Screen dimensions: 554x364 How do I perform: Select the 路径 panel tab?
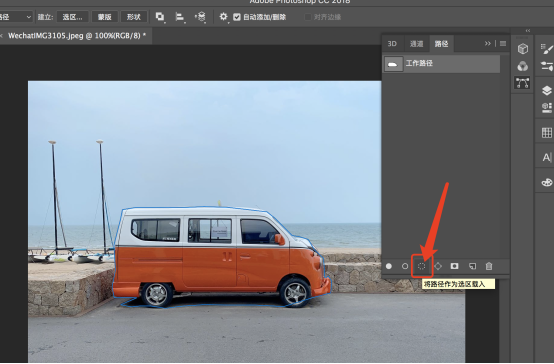coord(441,44)
